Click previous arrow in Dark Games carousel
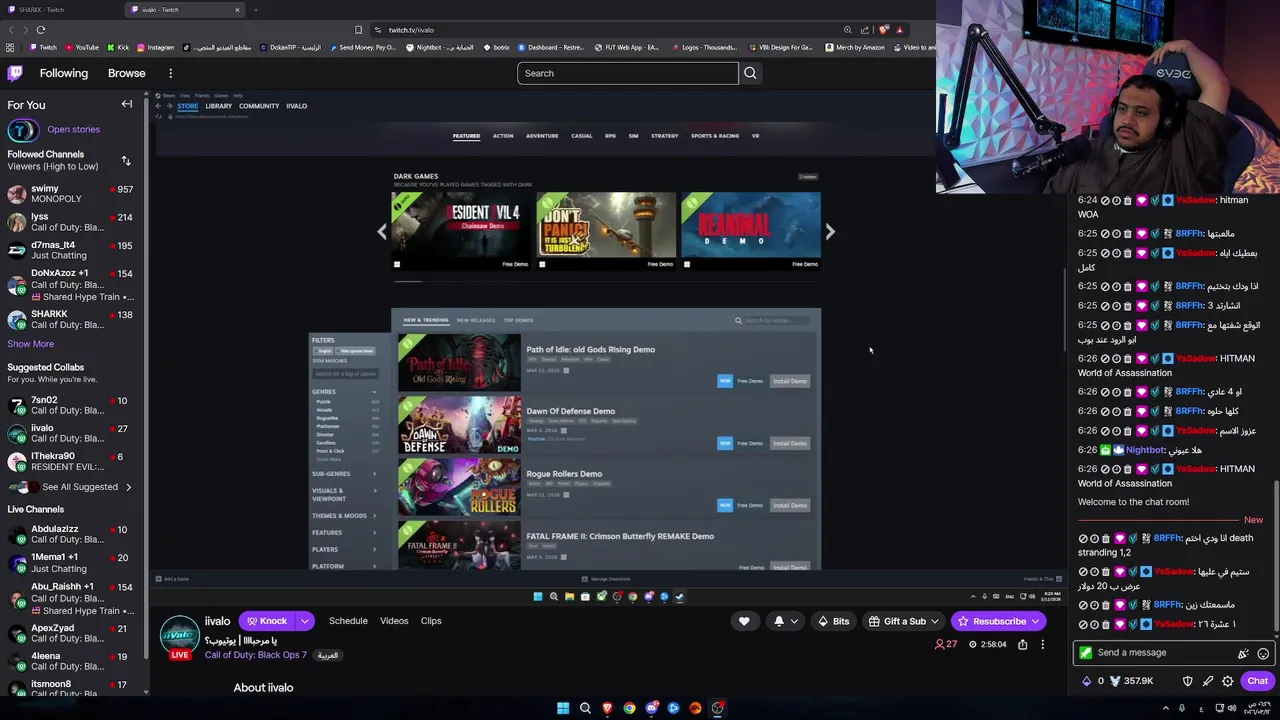Viewport: 1280px width, 720px height. [x=382, y=231]
